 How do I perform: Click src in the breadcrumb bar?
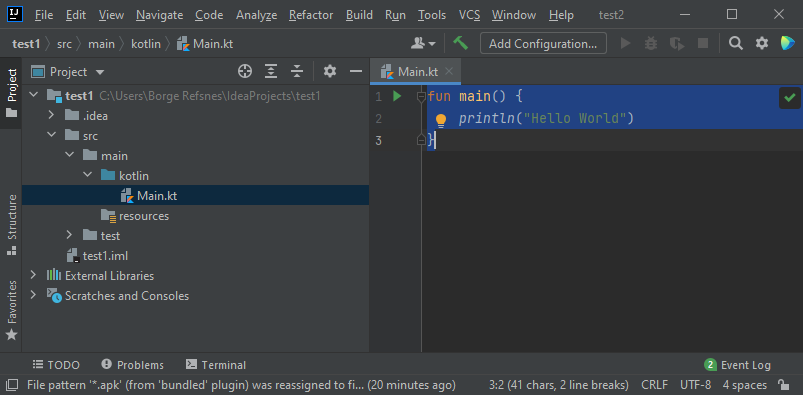[x=64, y=44]
